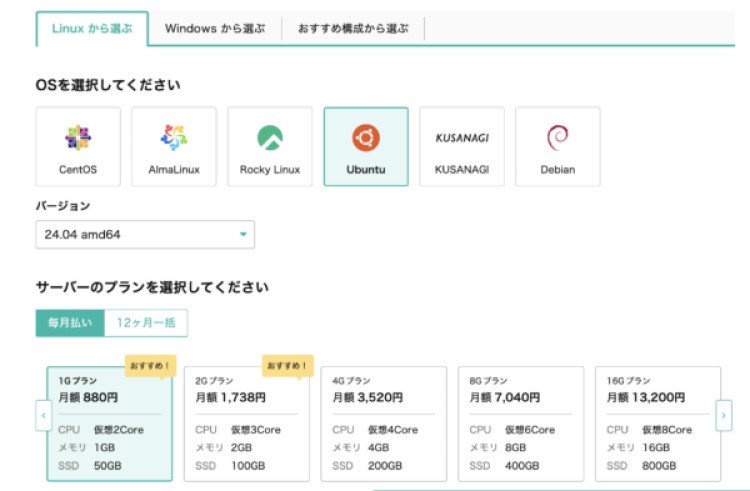
Task: Click the AlmaLinux label text
Action: click(174, 170)
